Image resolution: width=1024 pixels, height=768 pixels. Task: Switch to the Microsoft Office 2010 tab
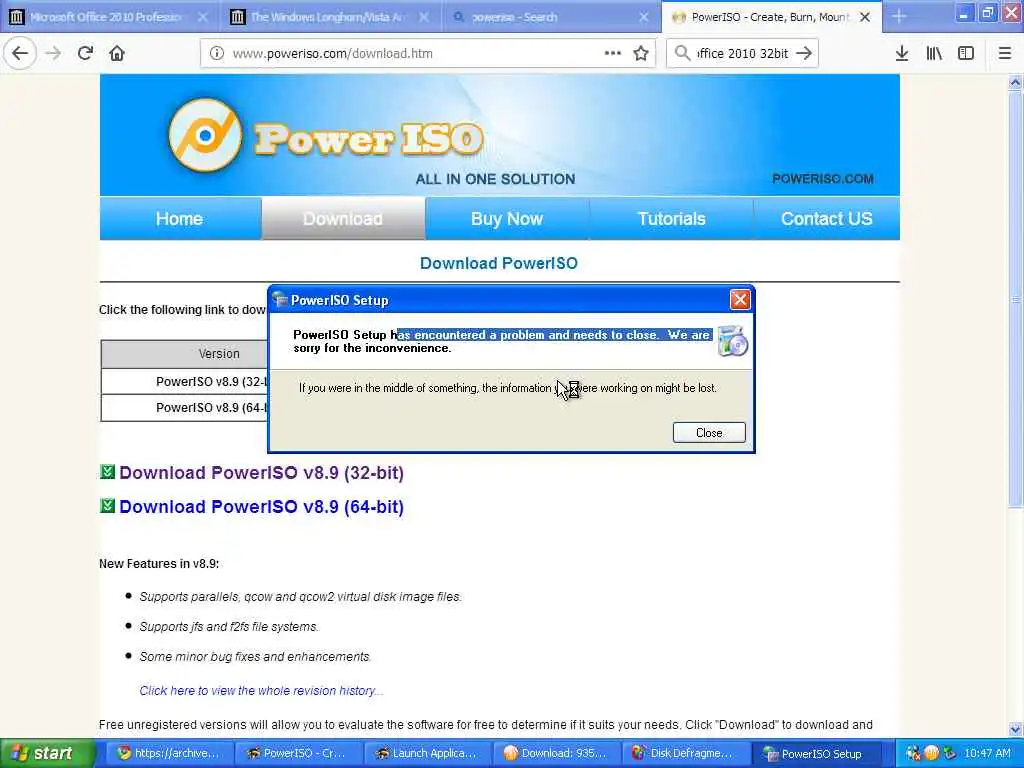pyautogui.click(x=110, y=17)
